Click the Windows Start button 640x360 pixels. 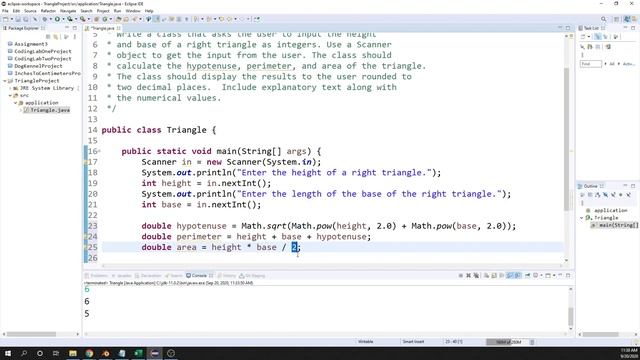[x=7, y=353]
